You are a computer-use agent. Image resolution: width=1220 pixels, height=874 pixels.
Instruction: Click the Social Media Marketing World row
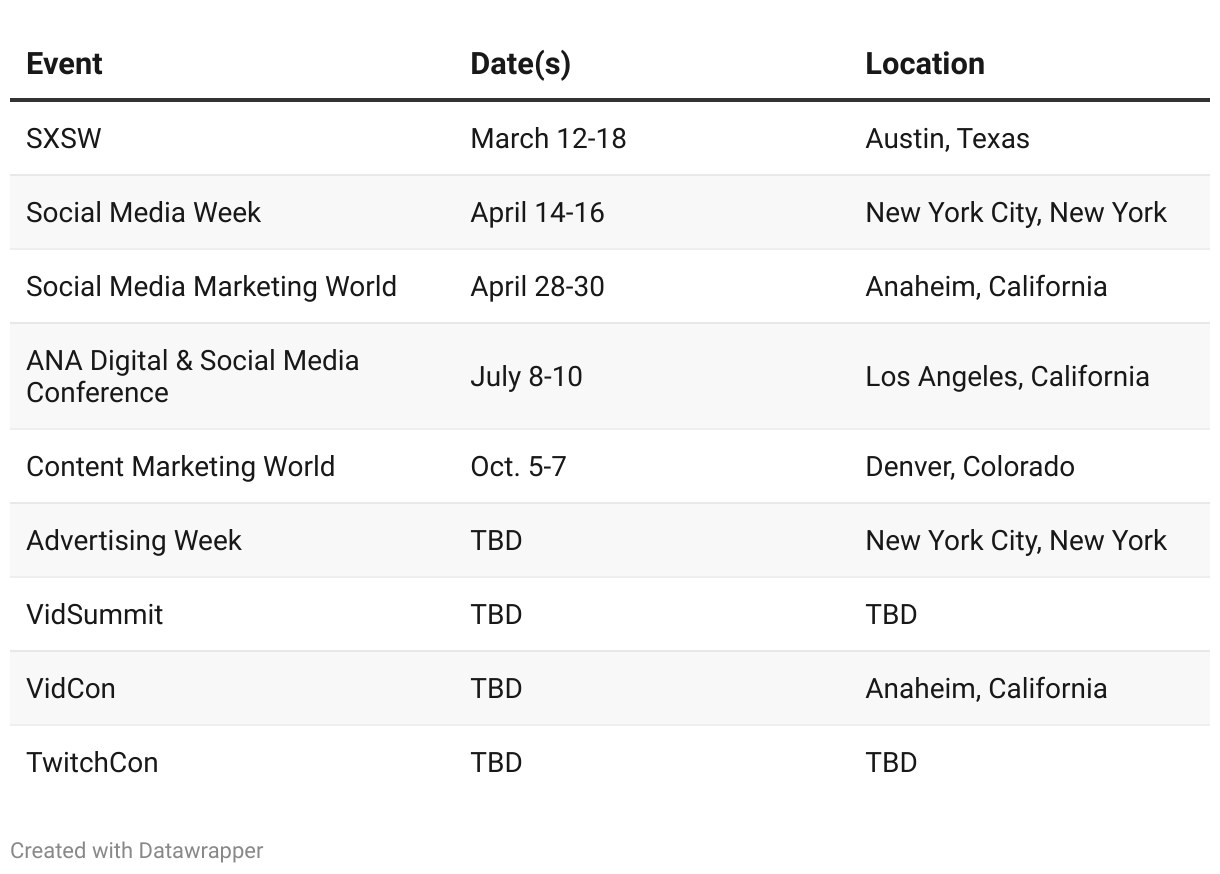tap(211, 286)
